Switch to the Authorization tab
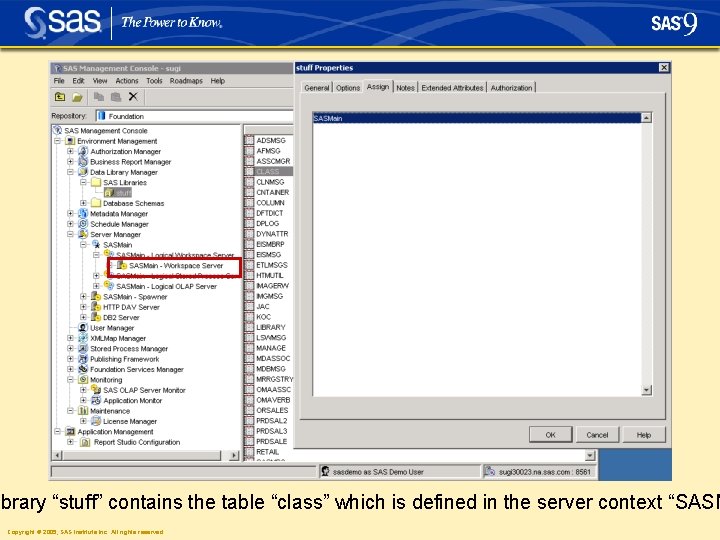This screenshot has width=720, height=540. tap(511, 88)
